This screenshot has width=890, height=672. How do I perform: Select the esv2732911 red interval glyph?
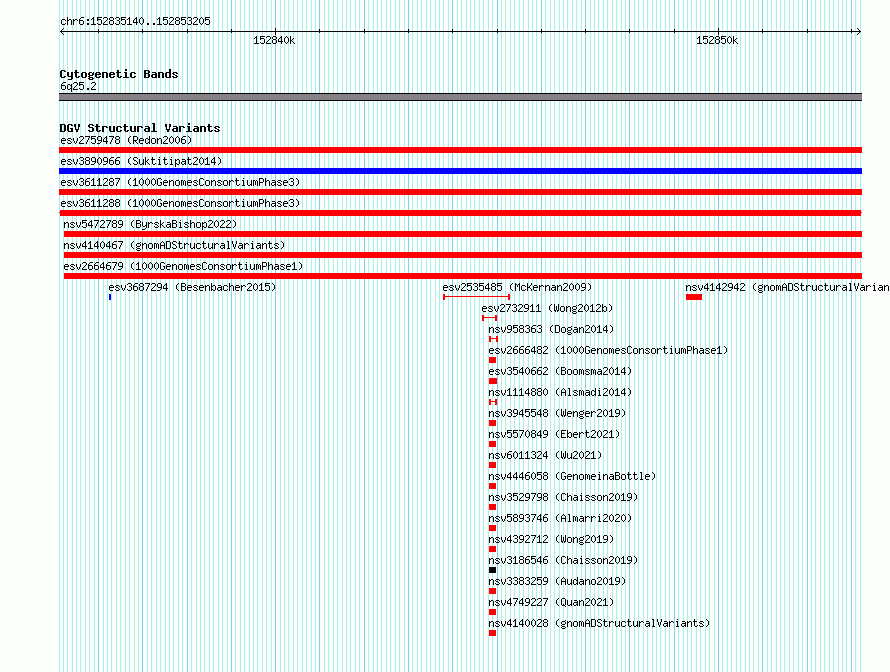click(489, 318)
